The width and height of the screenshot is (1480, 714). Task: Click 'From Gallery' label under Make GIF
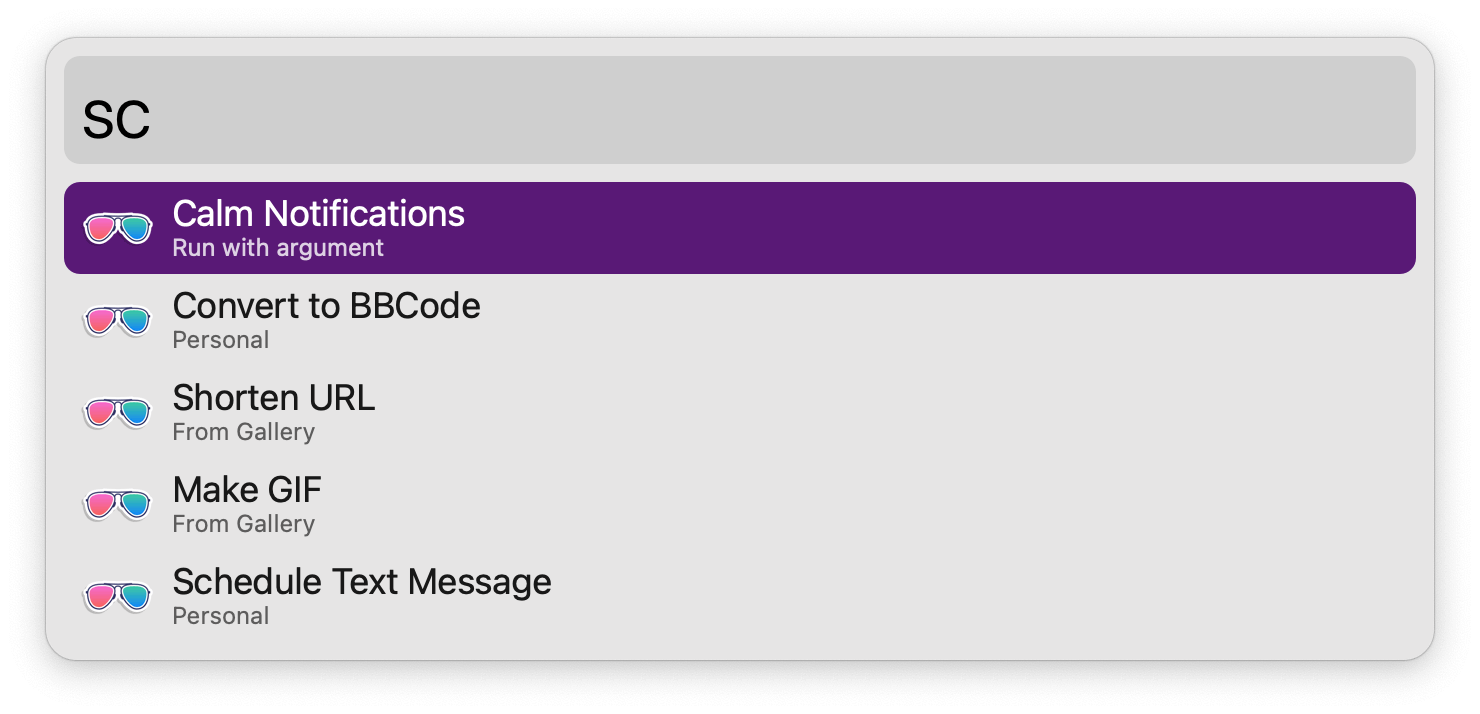(244, 524)
